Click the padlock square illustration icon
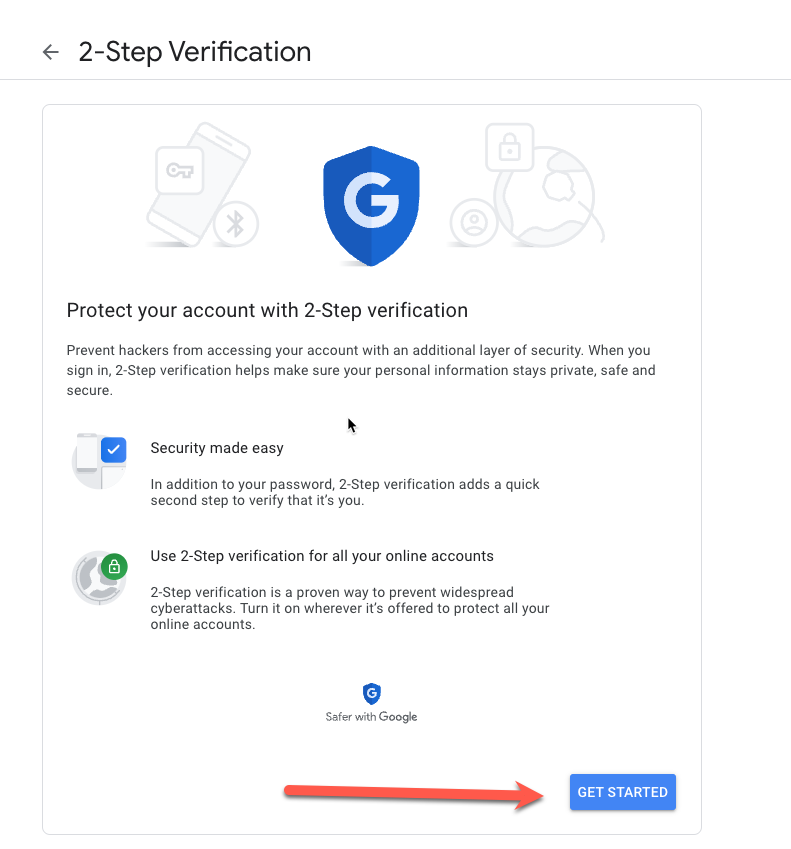Screen dimensions: 791x849 click(x=509, y=147)
